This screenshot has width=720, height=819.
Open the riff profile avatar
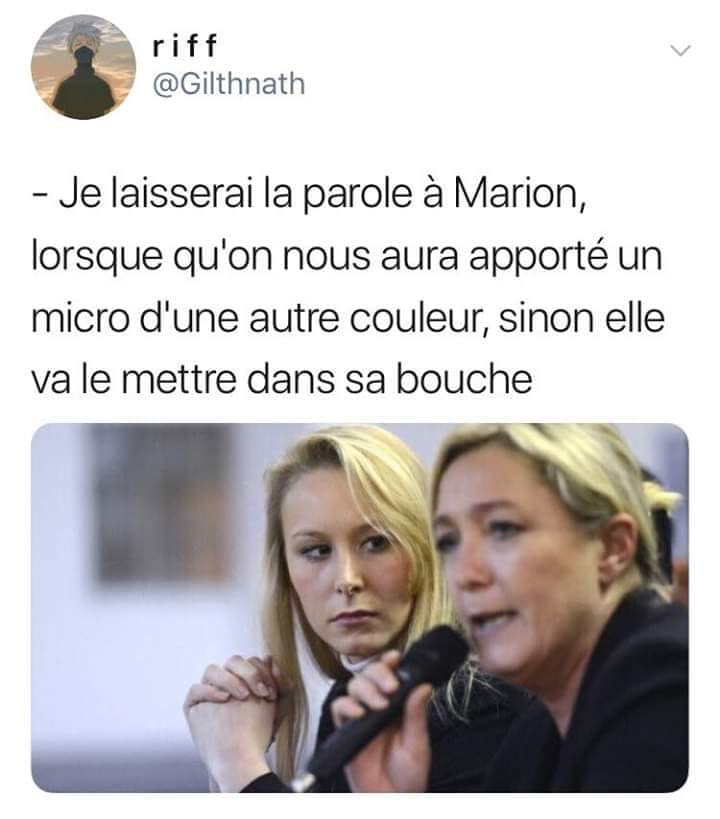[x=84, y=67]
